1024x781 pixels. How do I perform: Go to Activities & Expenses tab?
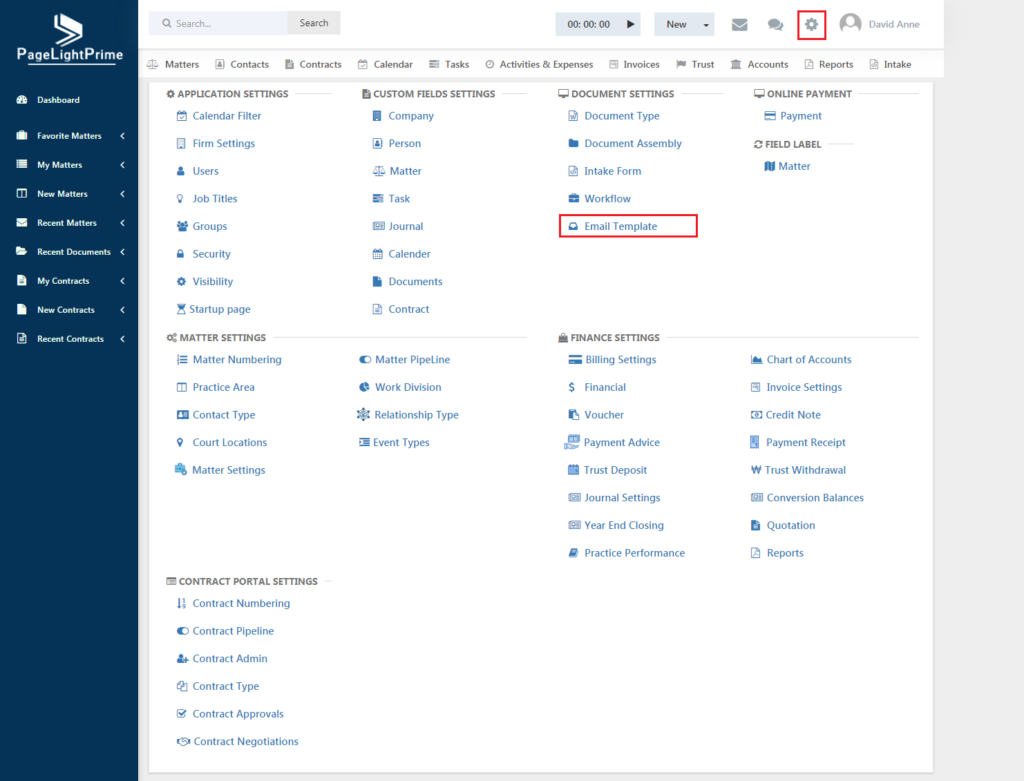click(x=539, y=65)
